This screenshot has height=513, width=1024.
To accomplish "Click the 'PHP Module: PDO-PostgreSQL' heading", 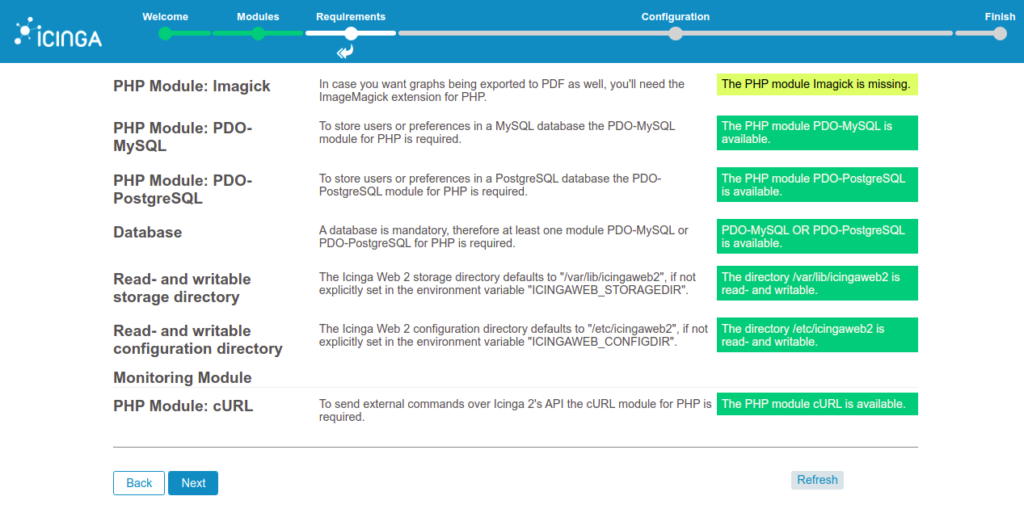I will pyautogui.click(x=183, y=189).
